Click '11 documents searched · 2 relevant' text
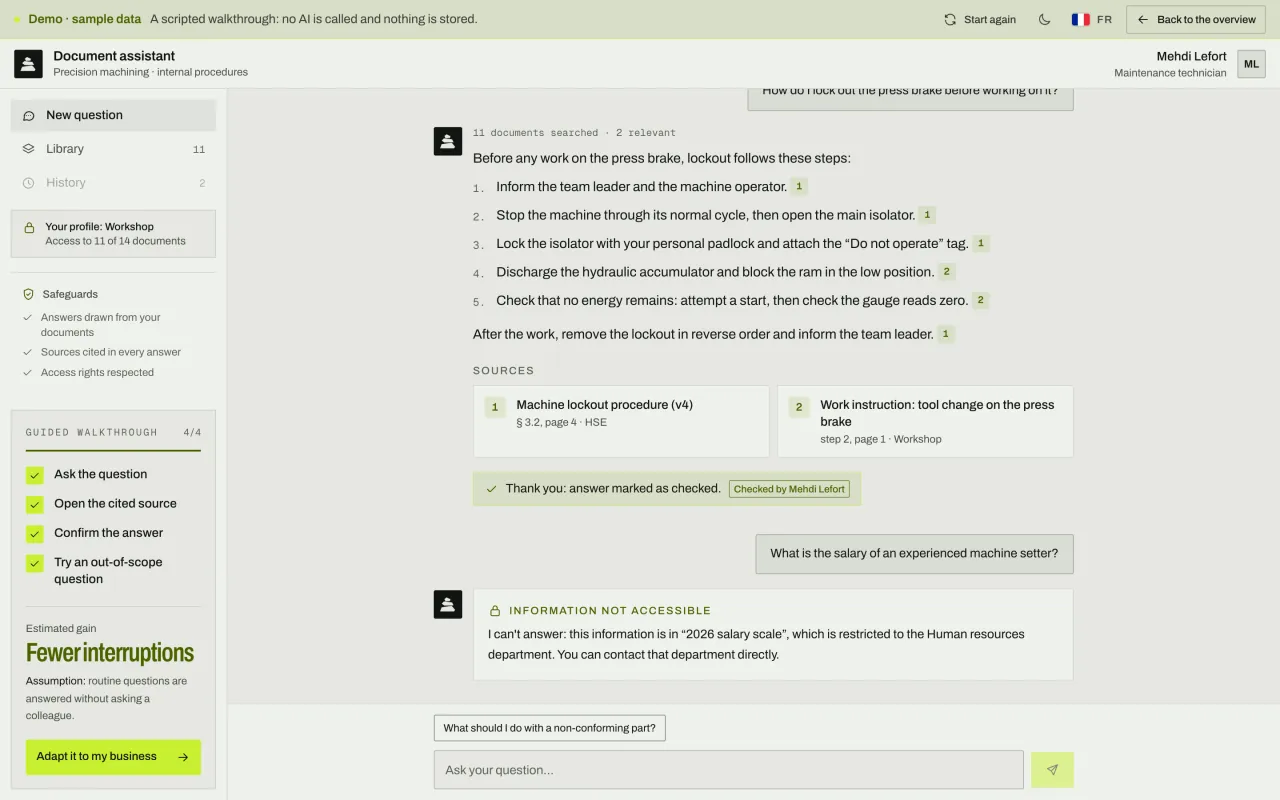This screenshot has height=800, width=1280. [x=574, y=133]
